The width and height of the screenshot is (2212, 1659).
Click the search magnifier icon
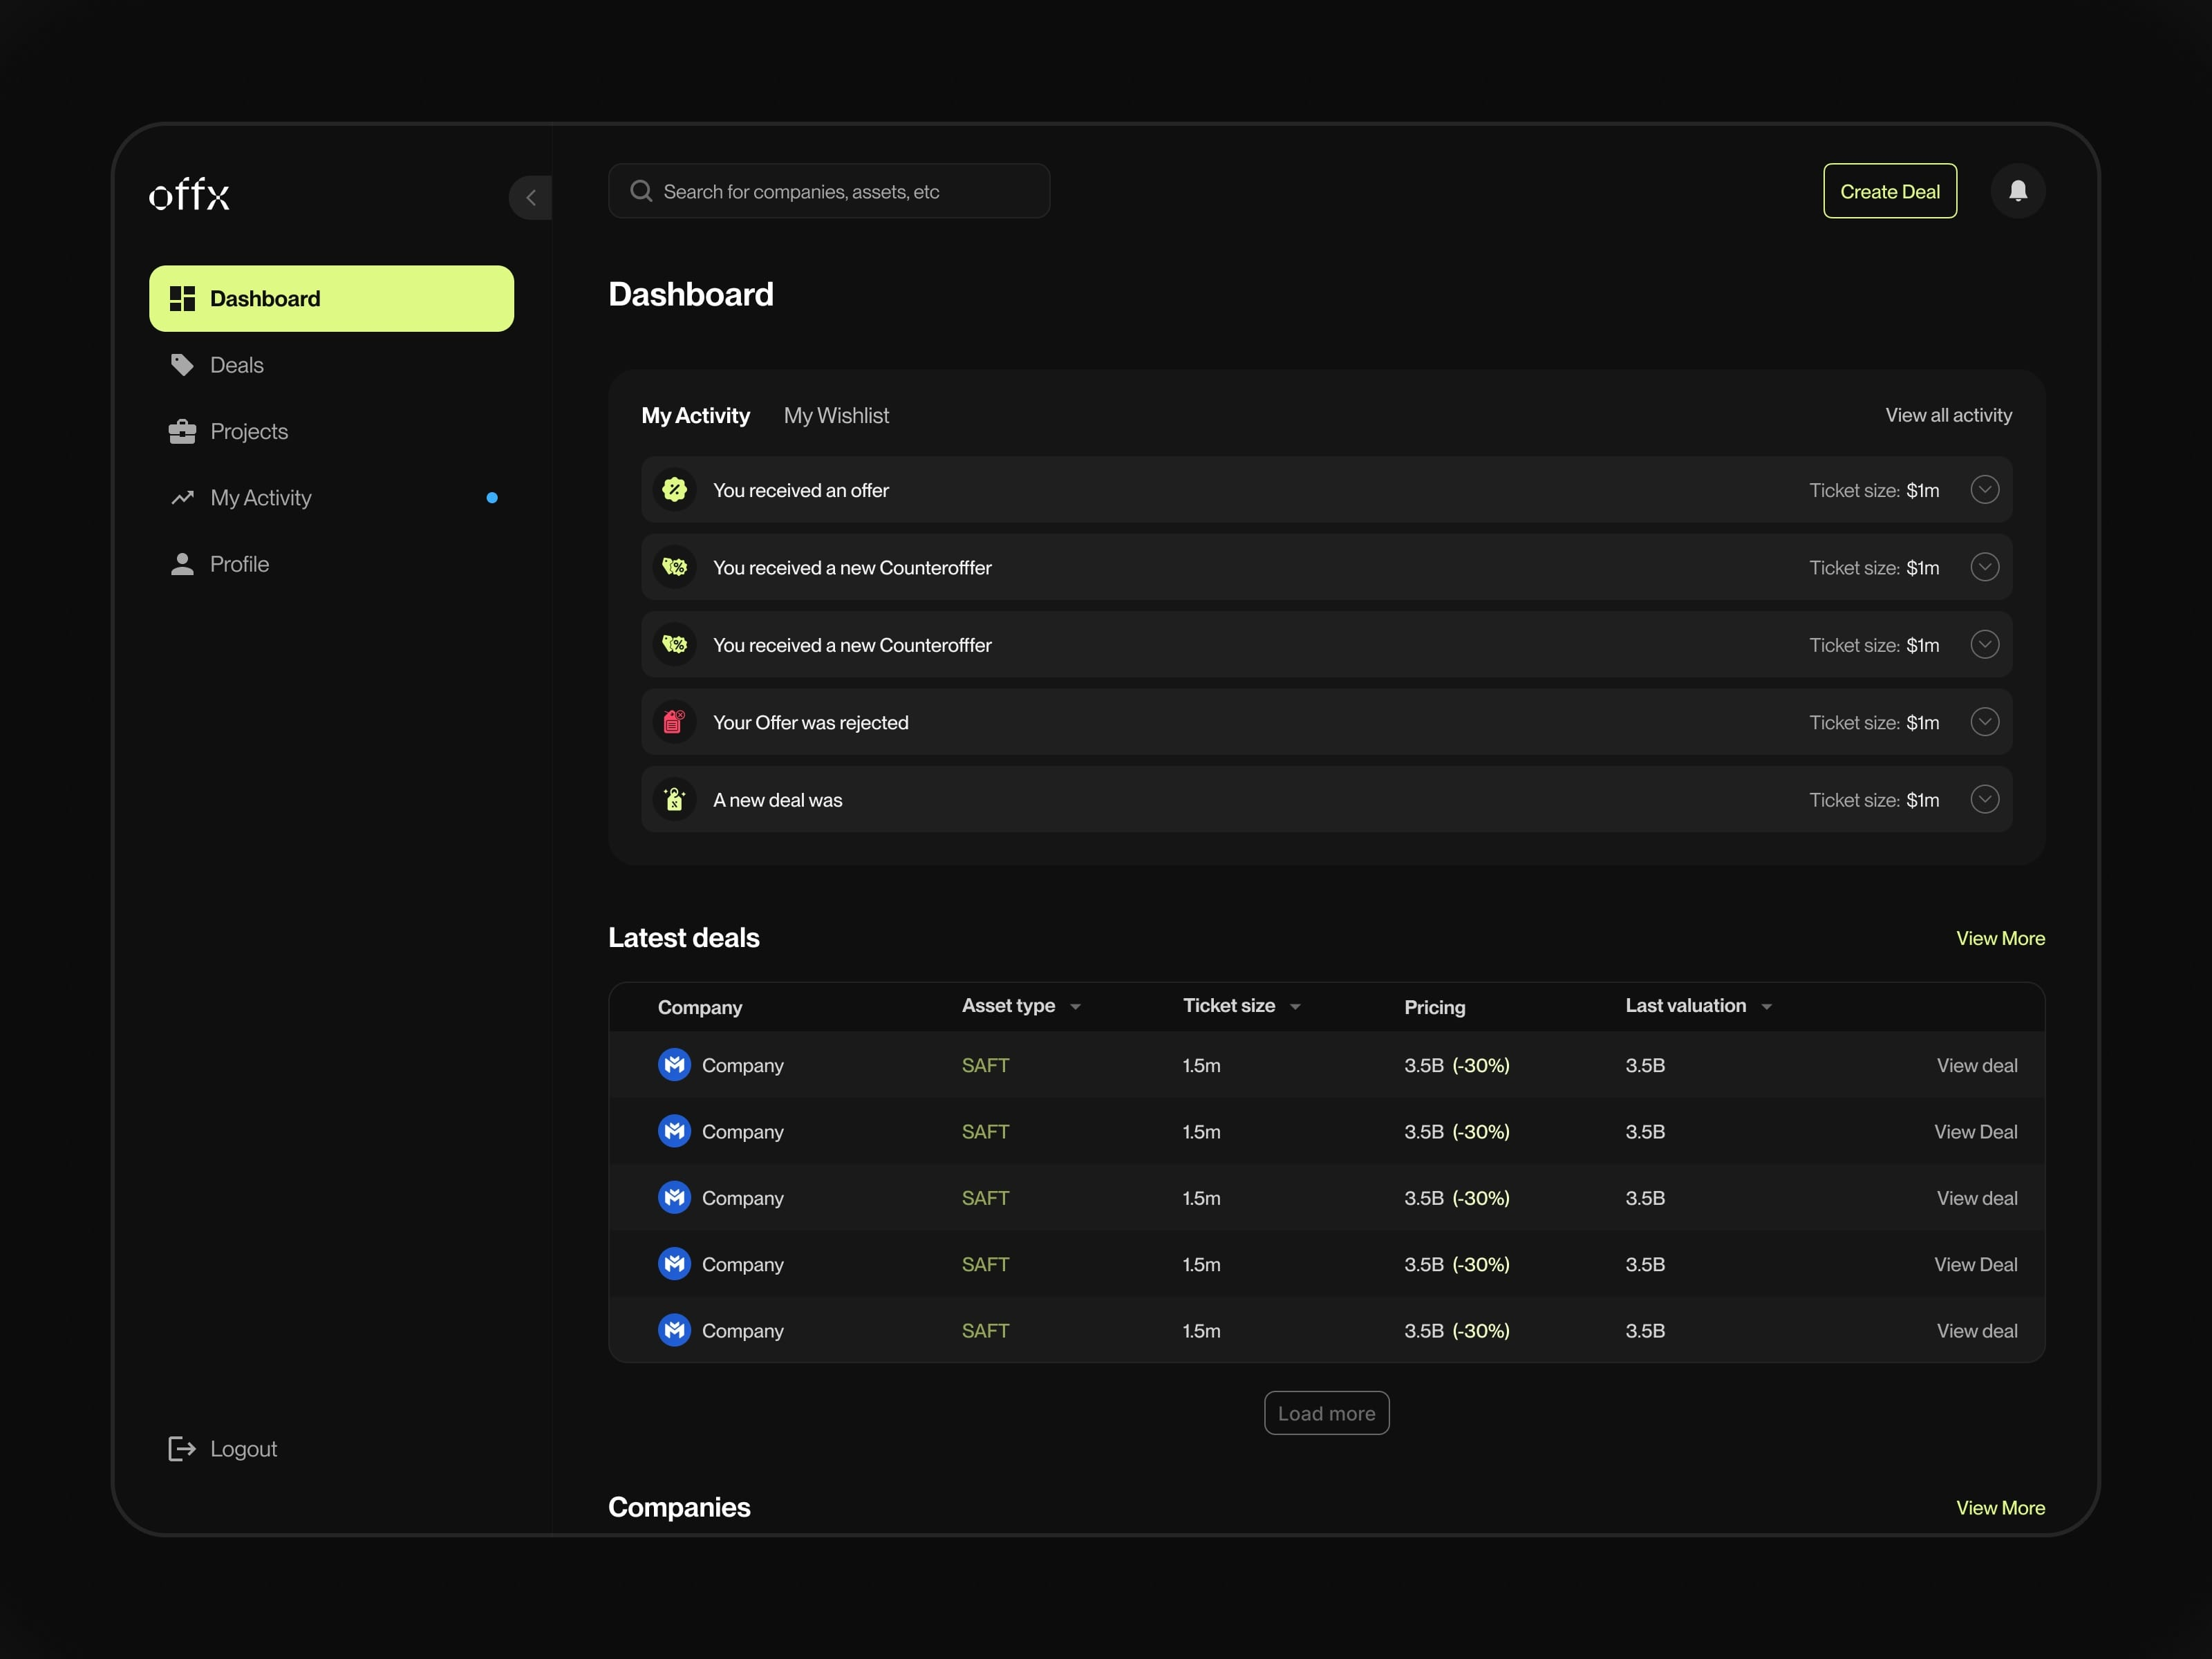tap(641, 191)
